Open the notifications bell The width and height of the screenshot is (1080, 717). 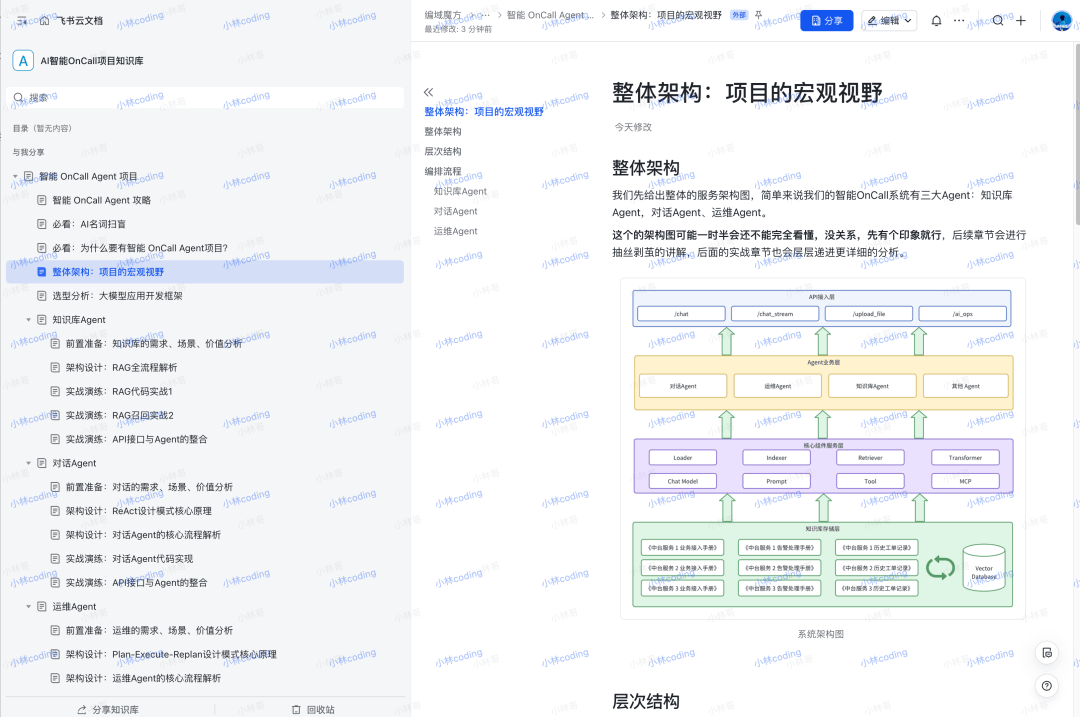[x=936, y=21]
